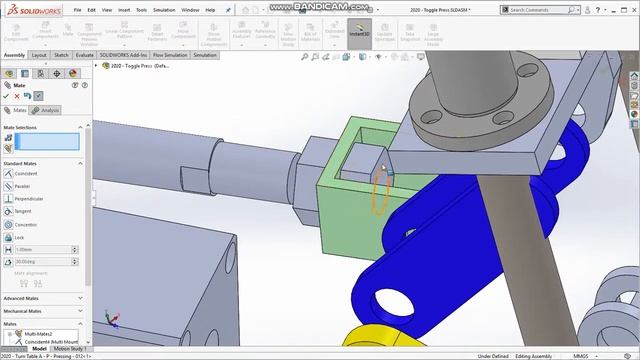Undo the last mate with blue arrow
Image resolution: width=640 pixels, height=360 pixels.
(27, 96)
